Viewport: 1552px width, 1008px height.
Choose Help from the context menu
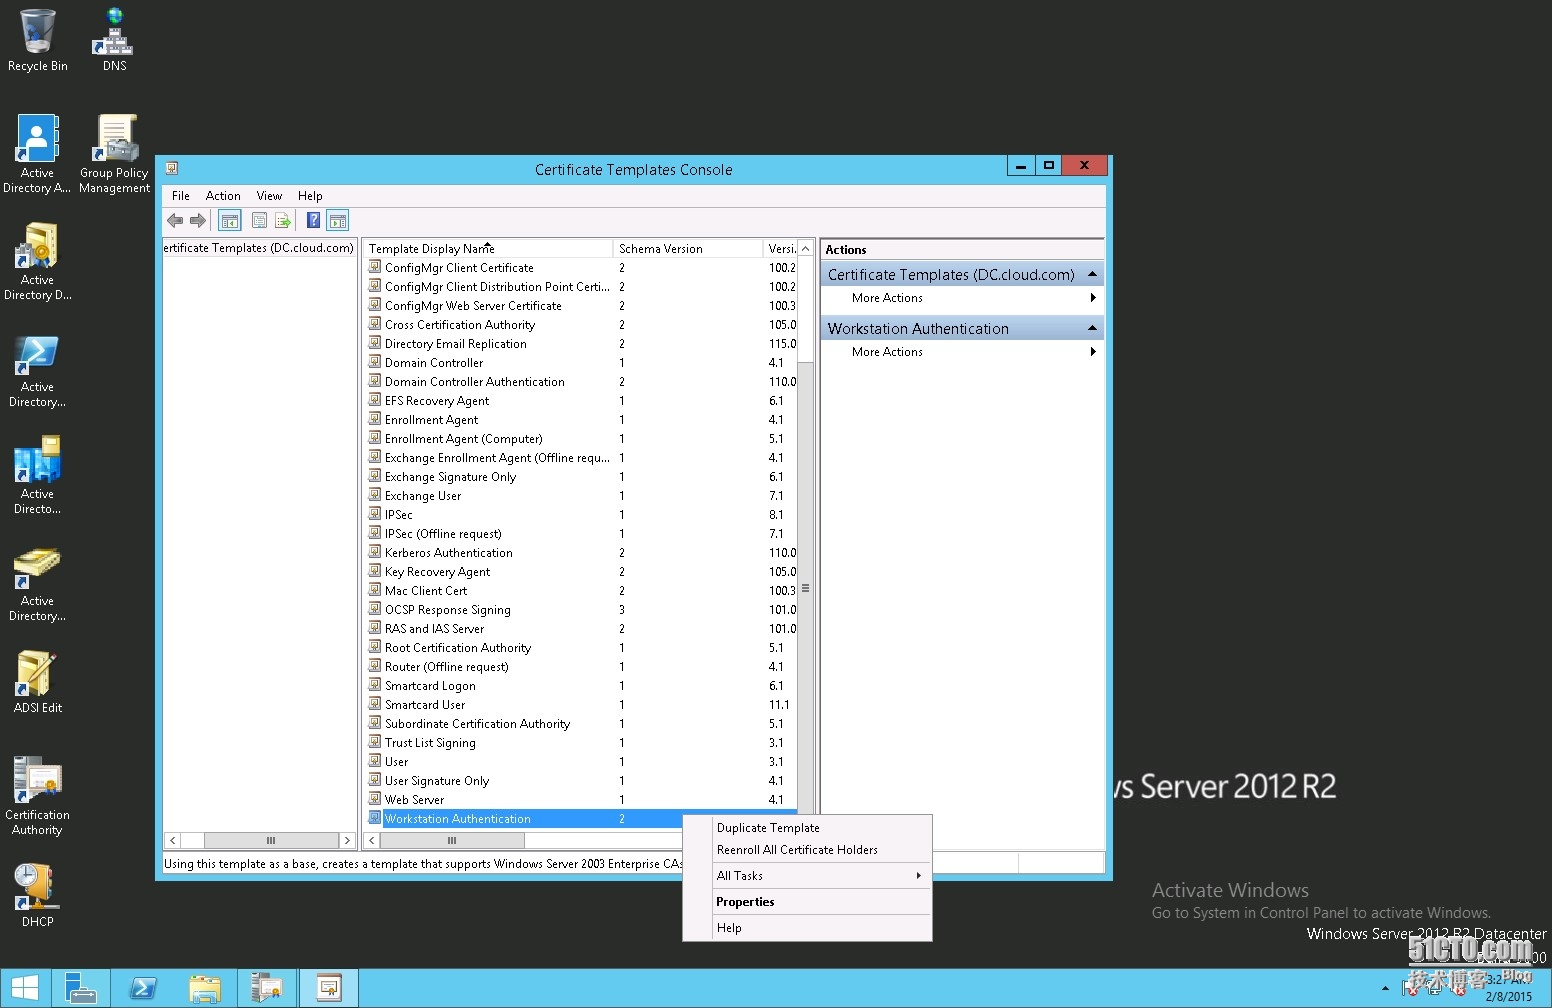pyautogui.click(x=807, y=928)
